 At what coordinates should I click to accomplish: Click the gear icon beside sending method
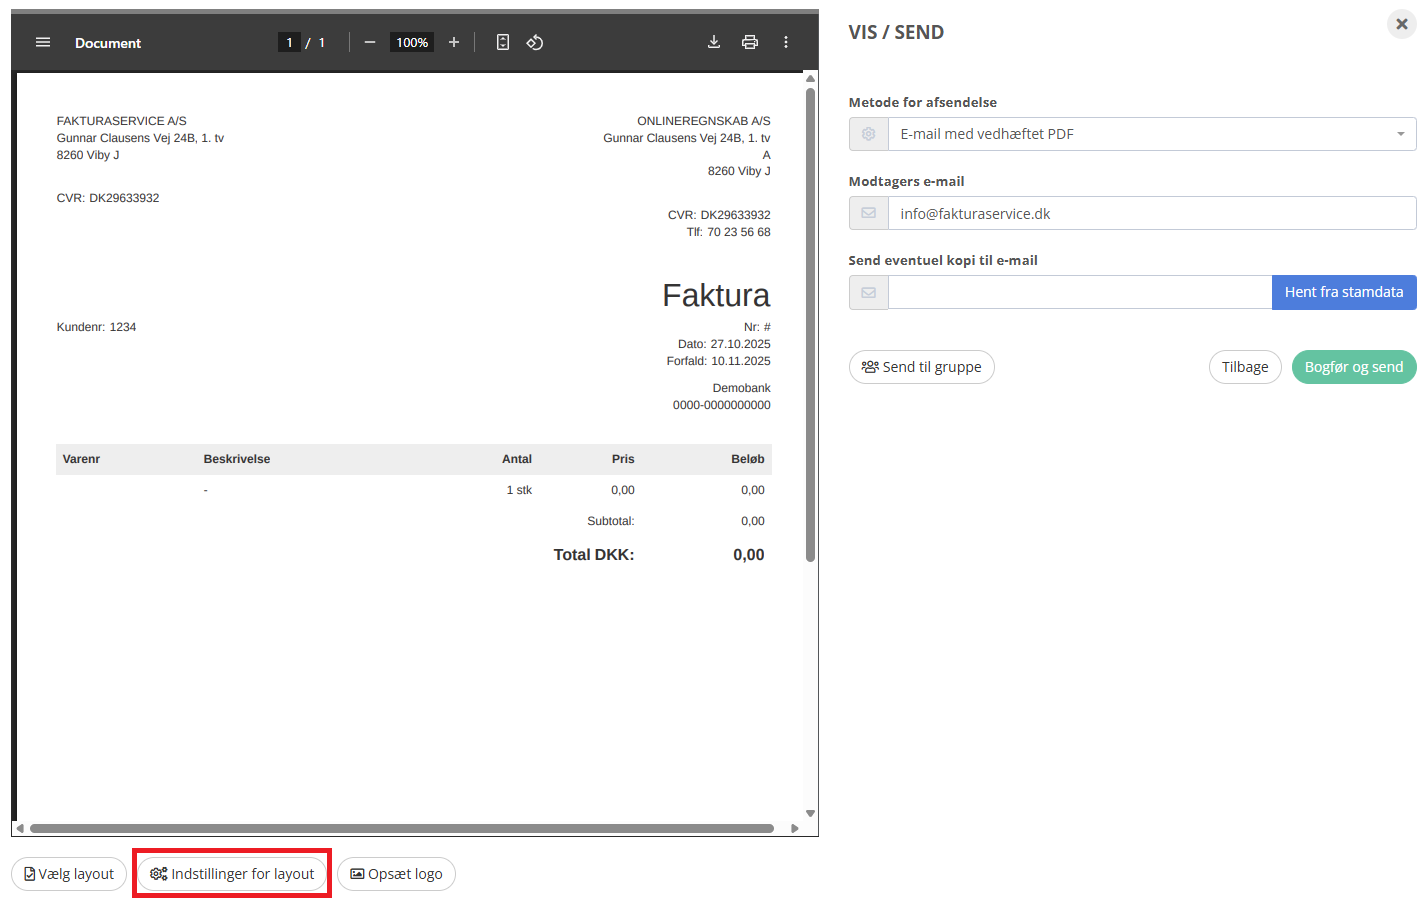click(867, 133)
